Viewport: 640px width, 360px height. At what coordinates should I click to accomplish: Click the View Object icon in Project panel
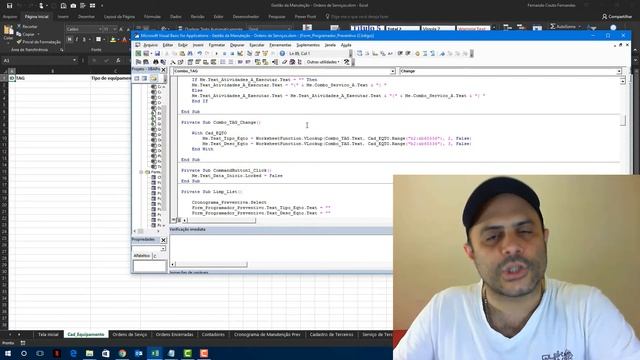(x=144, y=78)
